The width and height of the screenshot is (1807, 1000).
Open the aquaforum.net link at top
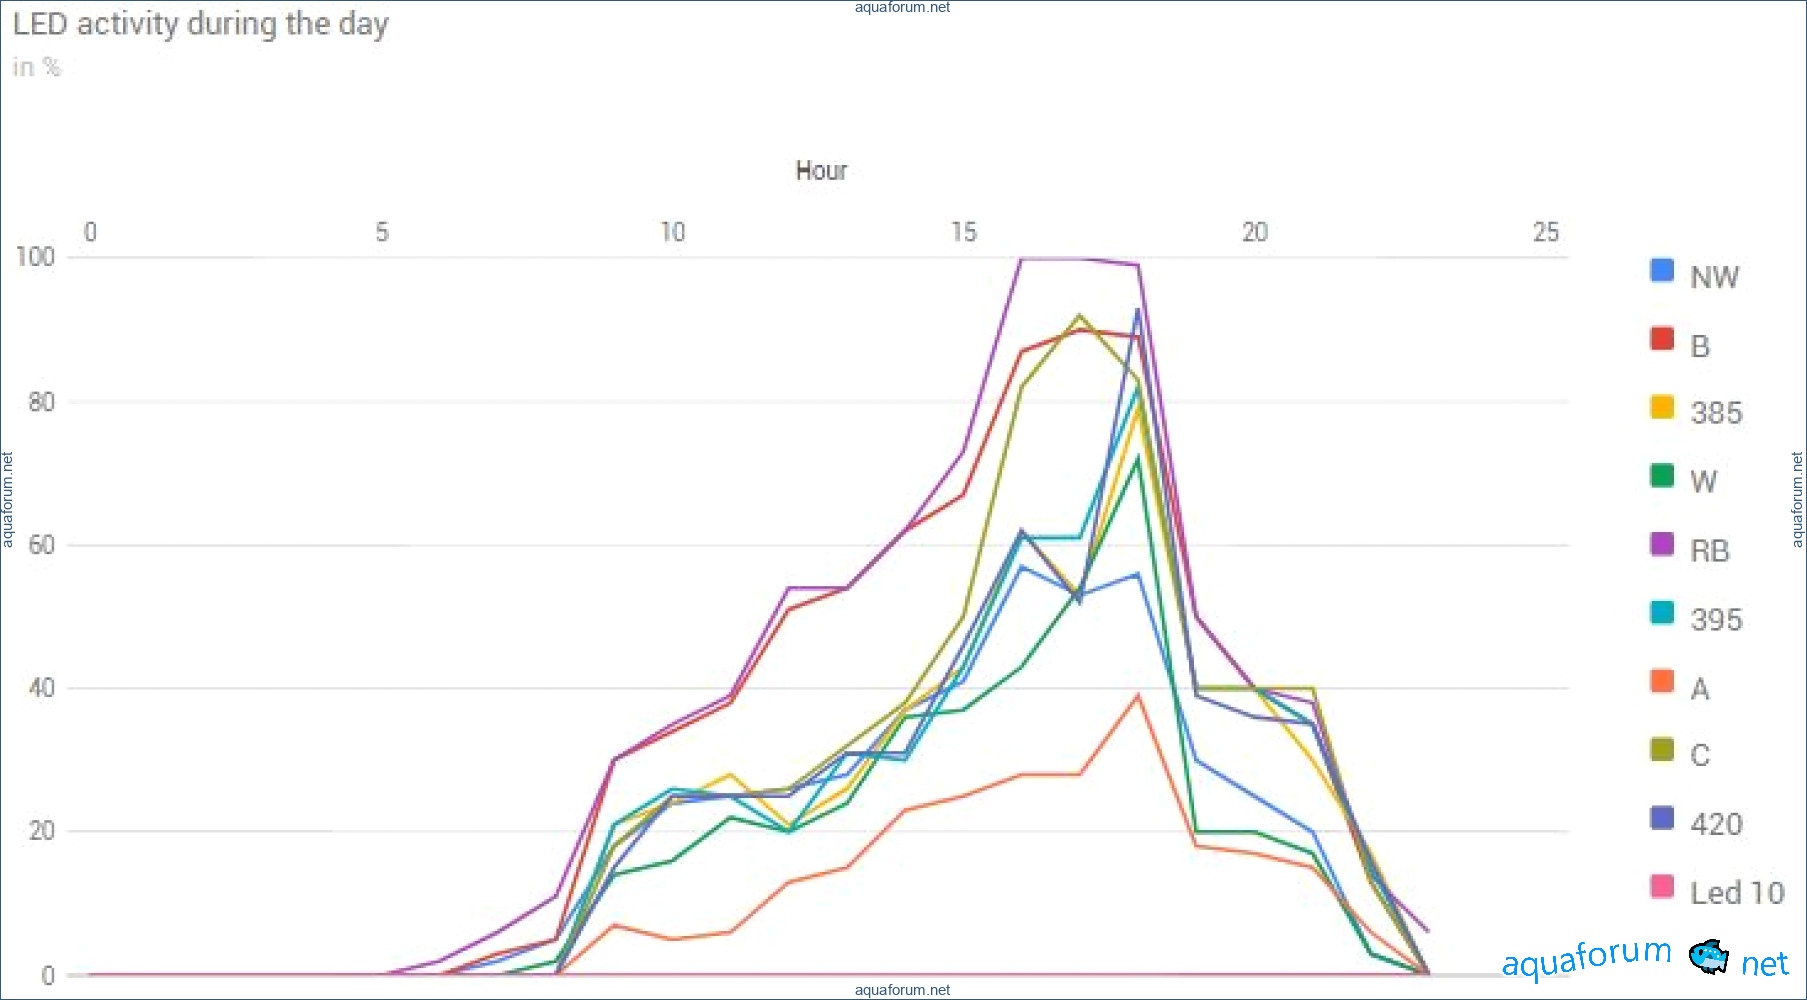pos(902,8)
